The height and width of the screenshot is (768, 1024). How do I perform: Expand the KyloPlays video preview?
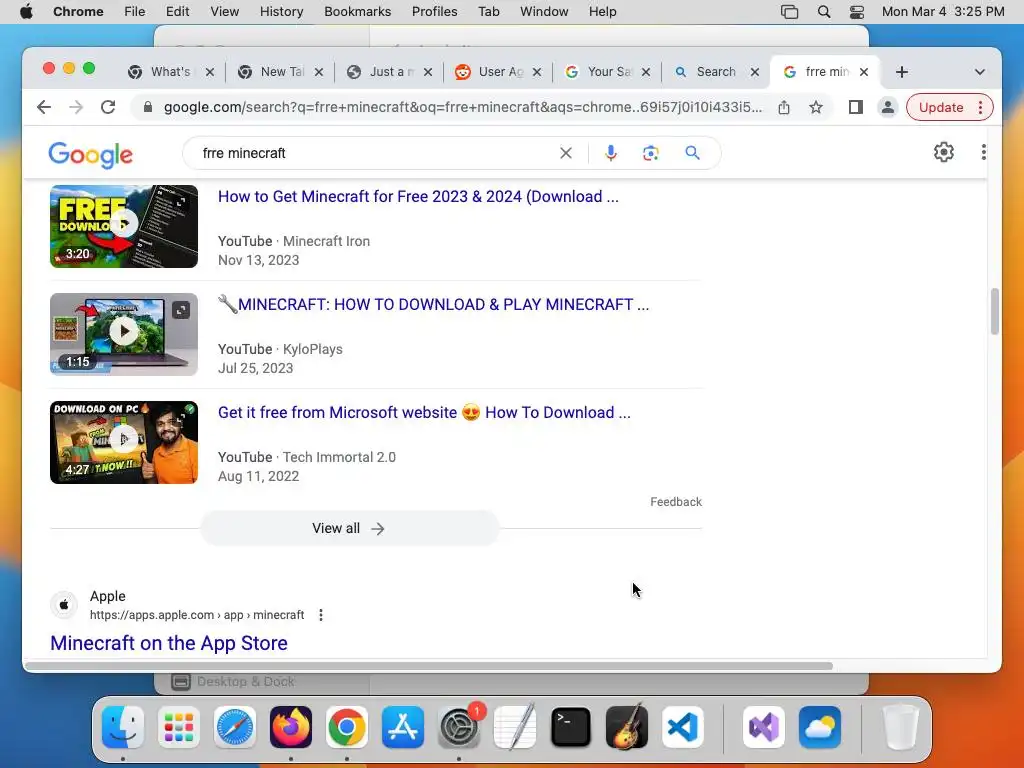point(181,310)
